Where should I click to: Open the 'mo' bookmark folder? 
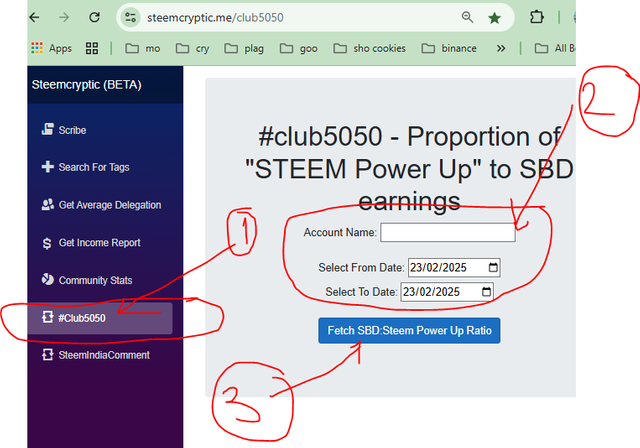(142, 49)
